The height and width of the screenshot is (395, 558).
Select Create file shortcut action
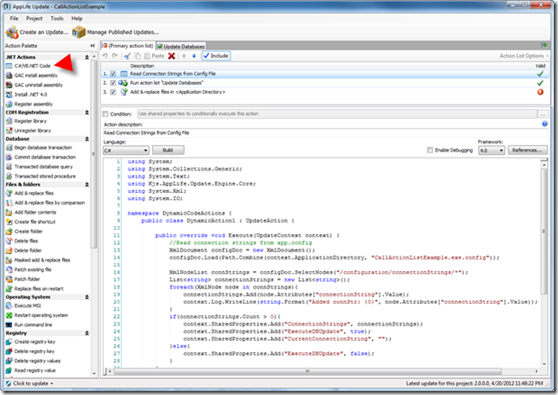[x=31, y=222]
